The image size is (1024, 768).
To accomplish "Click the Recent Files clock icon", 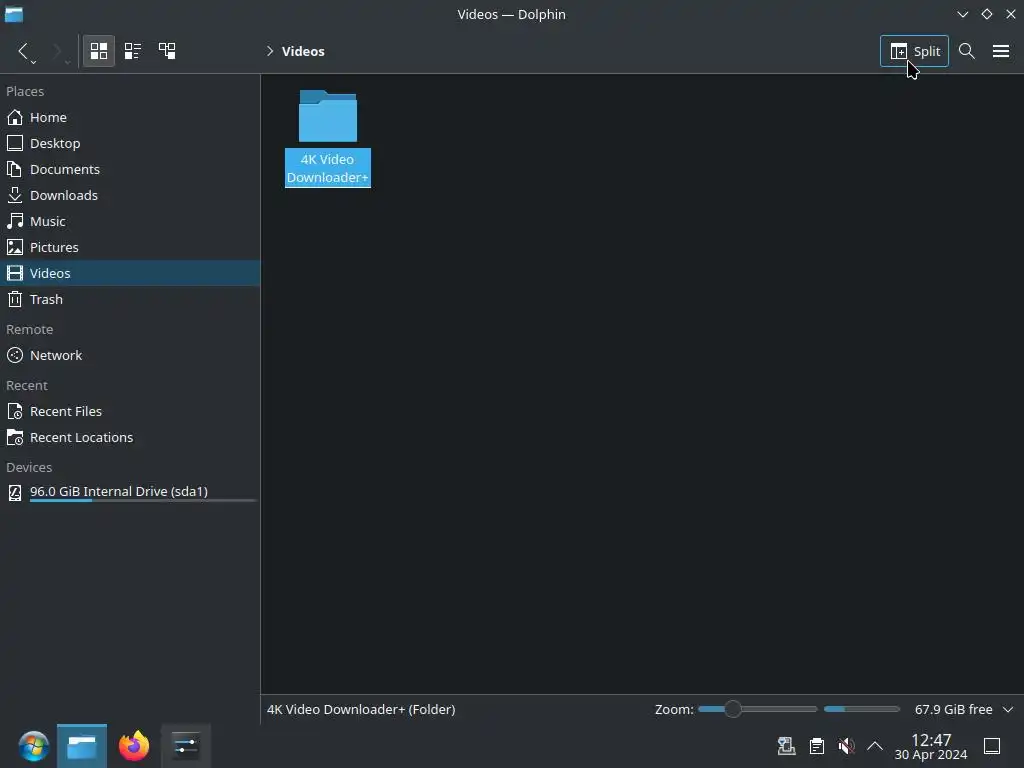I will coord(15,411).
